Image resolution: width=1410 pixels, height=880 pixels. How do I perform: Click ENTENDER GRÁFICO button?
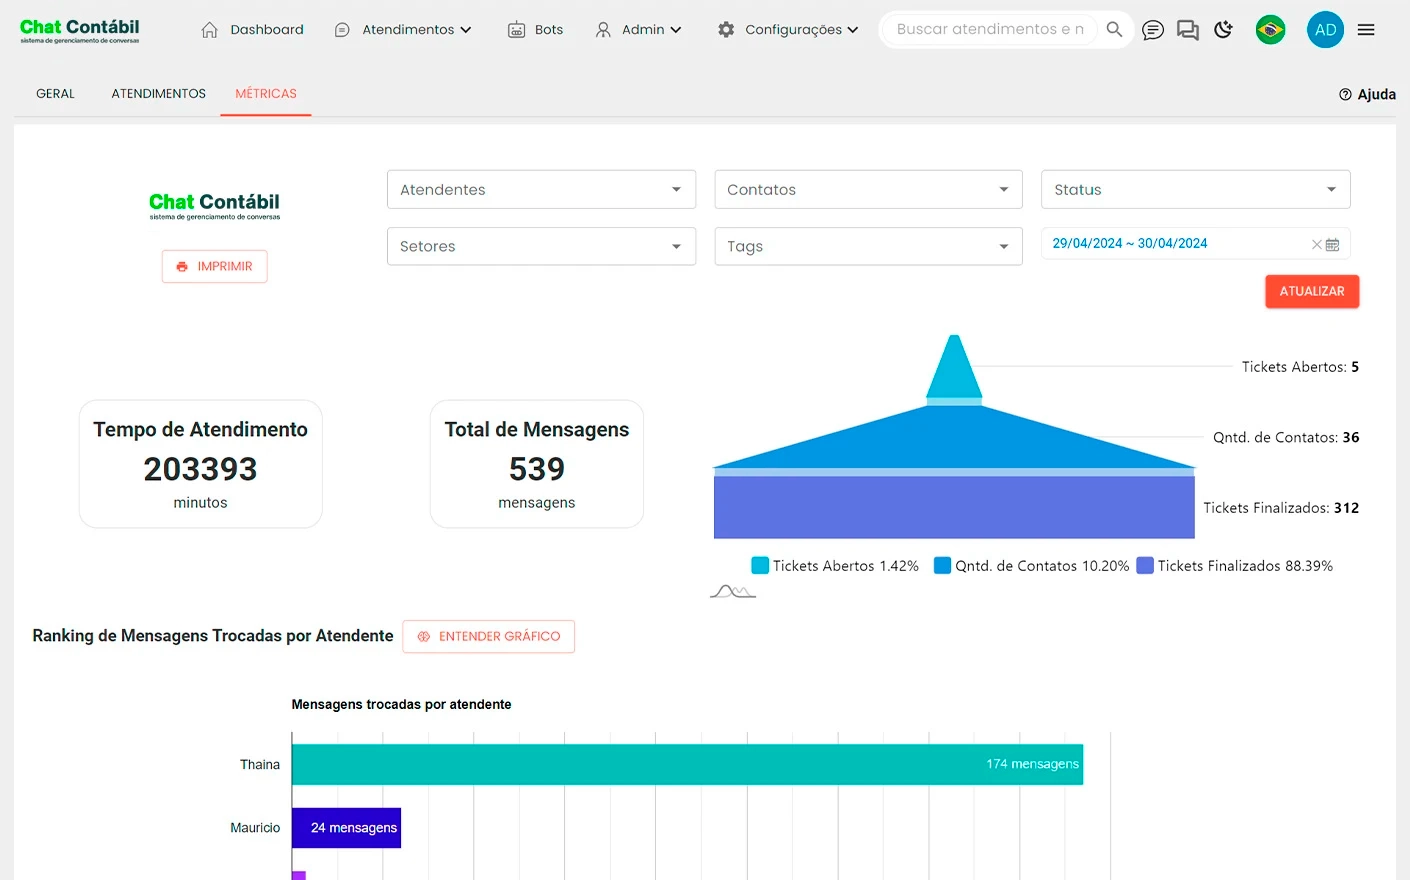pos(489,636)
